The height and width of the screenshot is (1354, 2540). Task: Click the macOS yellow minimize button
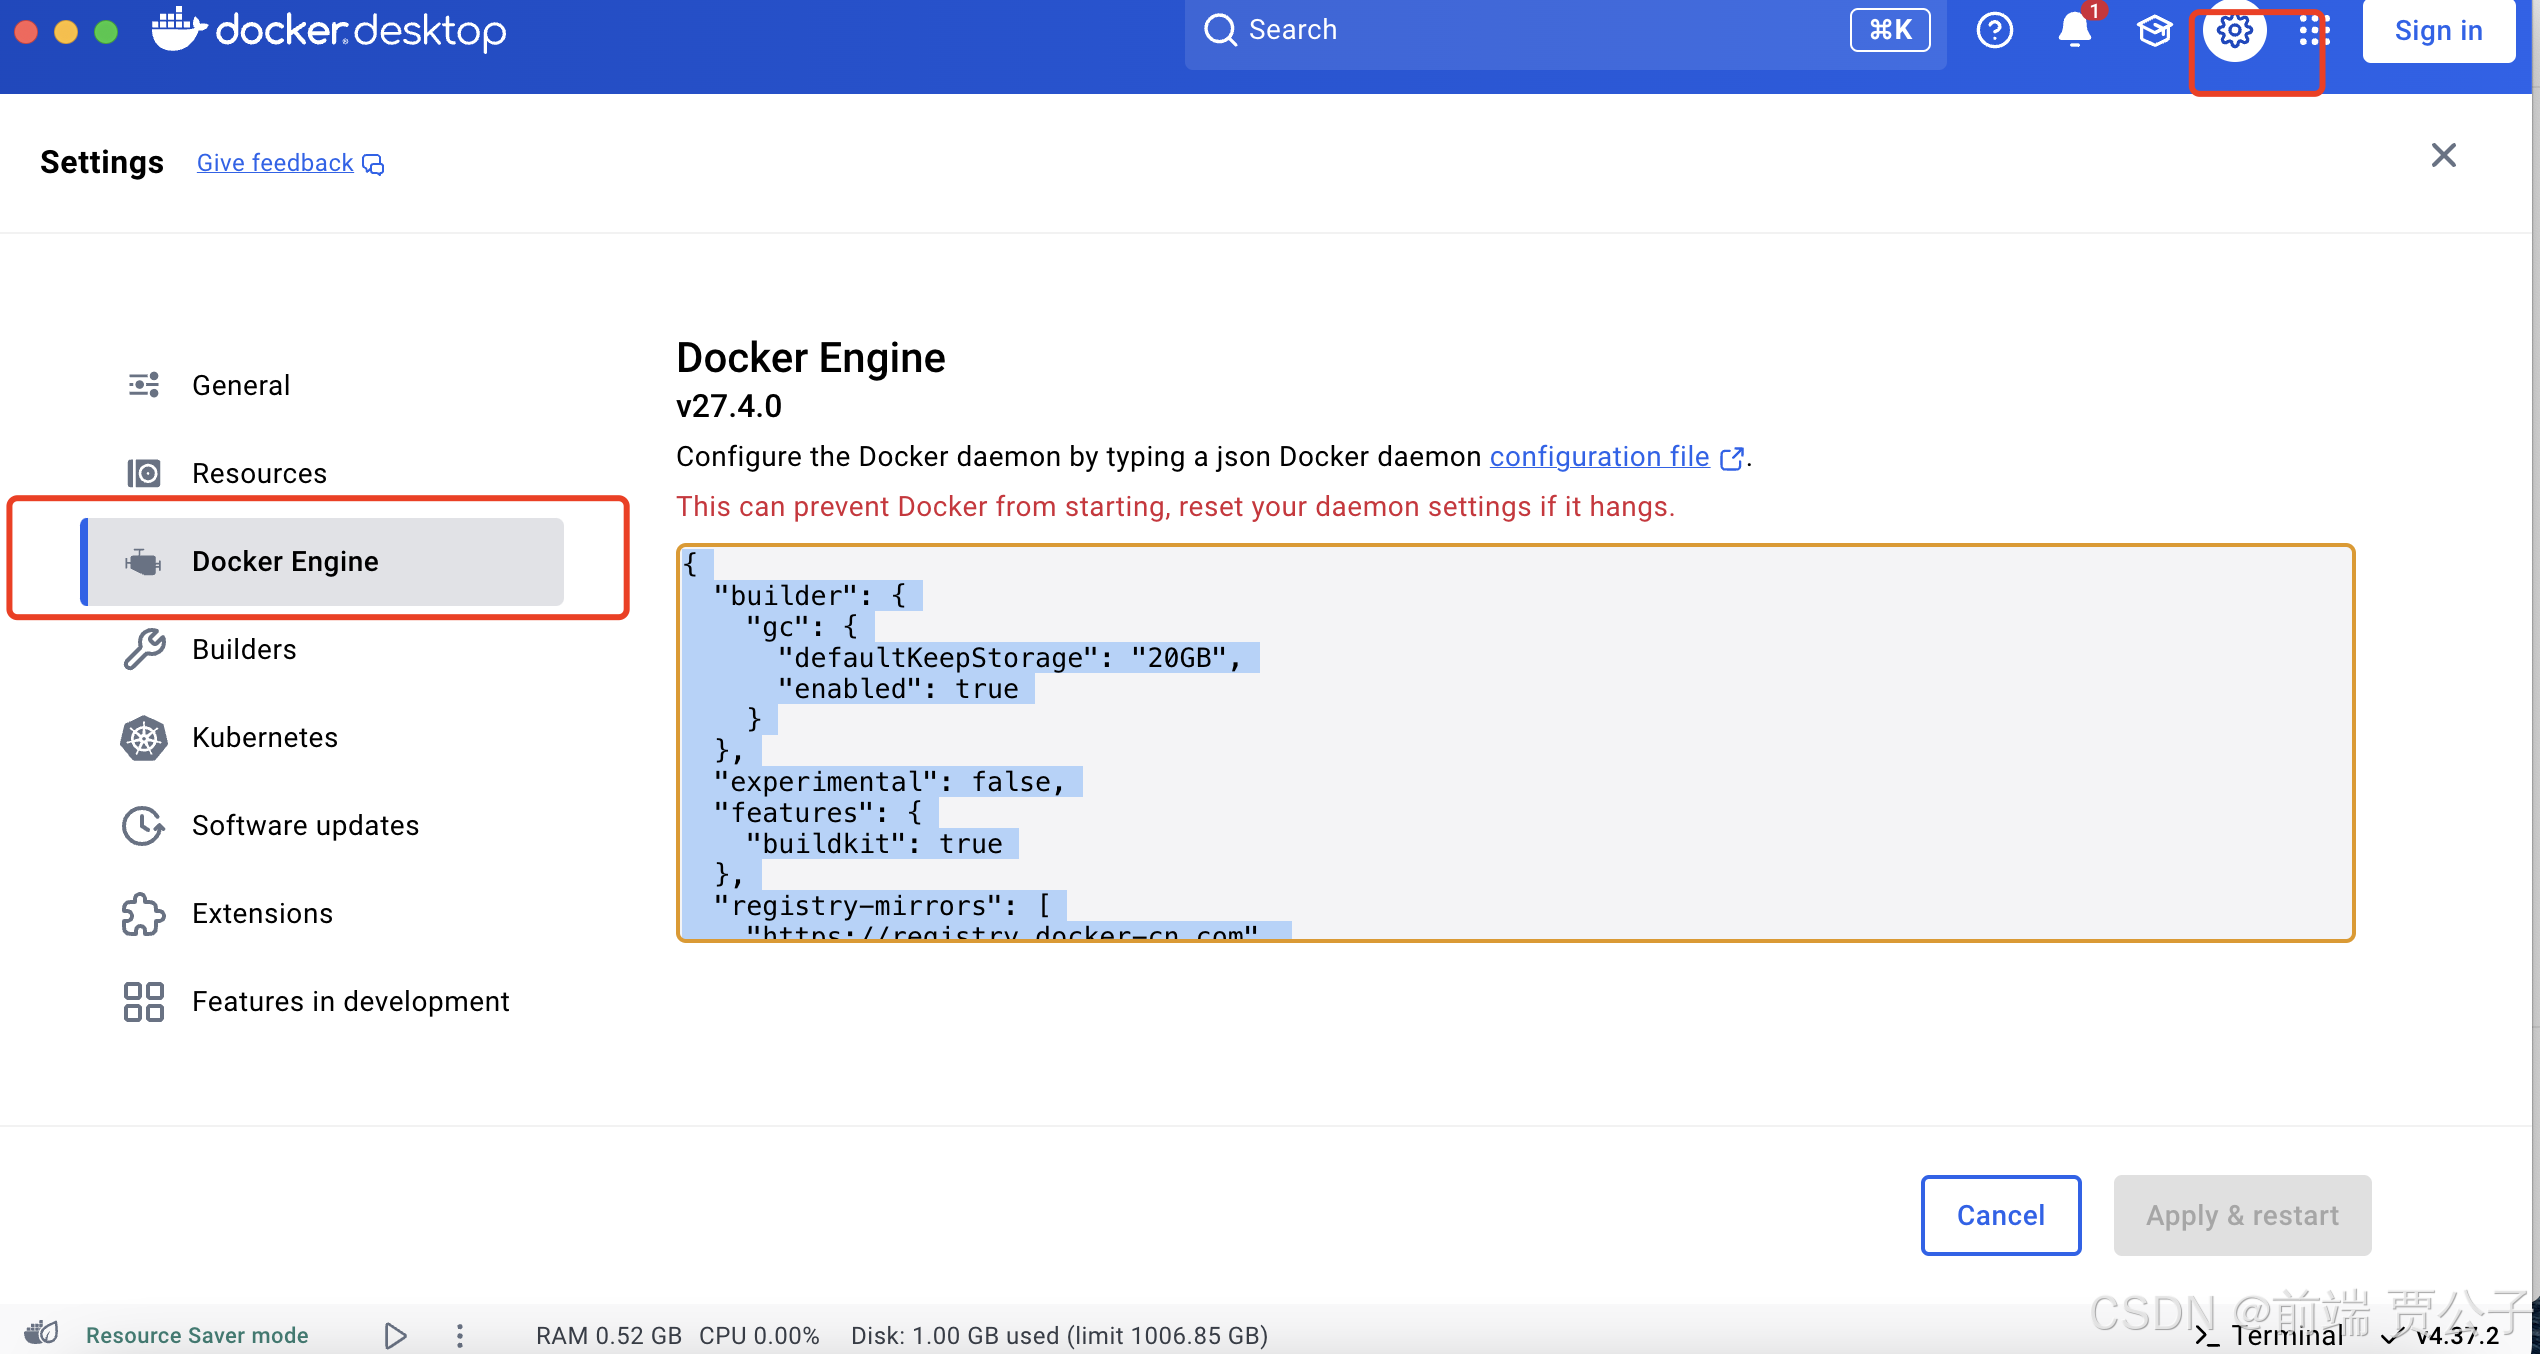(66, 32)
